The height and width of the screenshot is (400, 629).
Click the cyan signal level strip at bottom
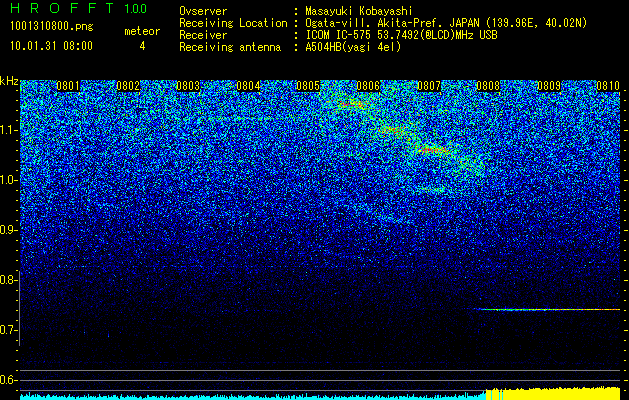pyautogui.click(x=253, y=397)
